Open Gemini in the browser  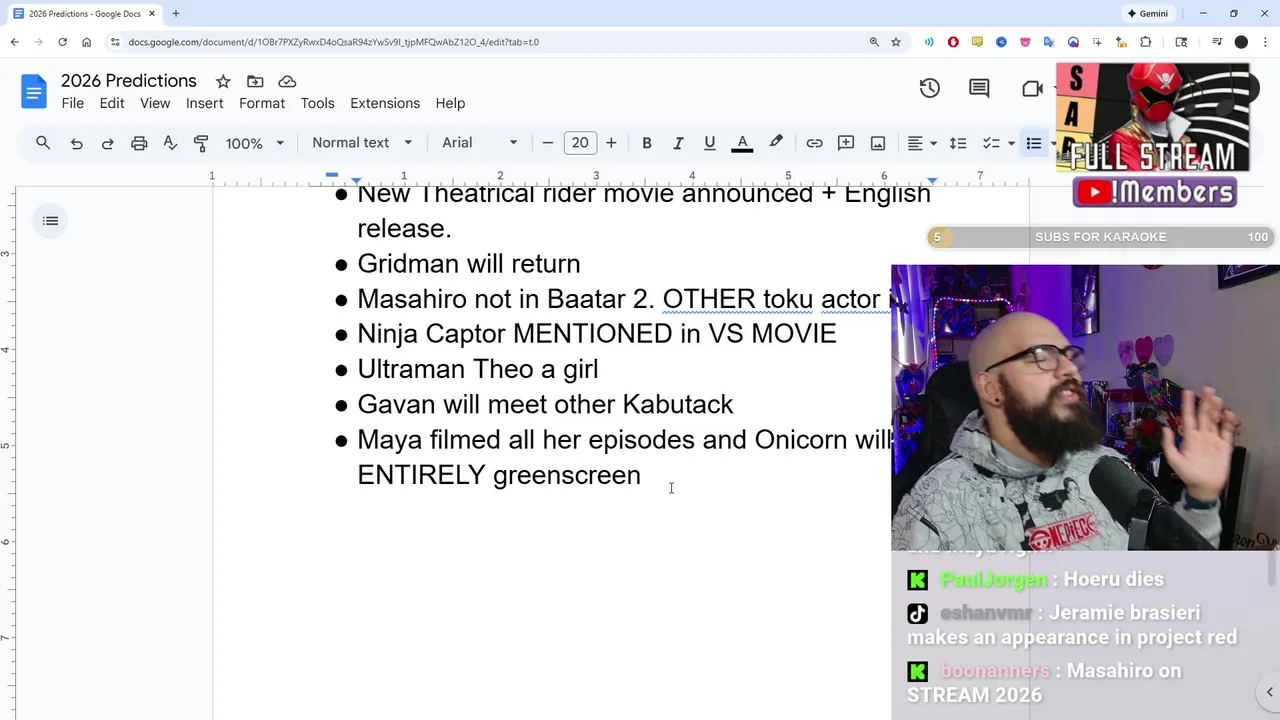(1147, 14)
